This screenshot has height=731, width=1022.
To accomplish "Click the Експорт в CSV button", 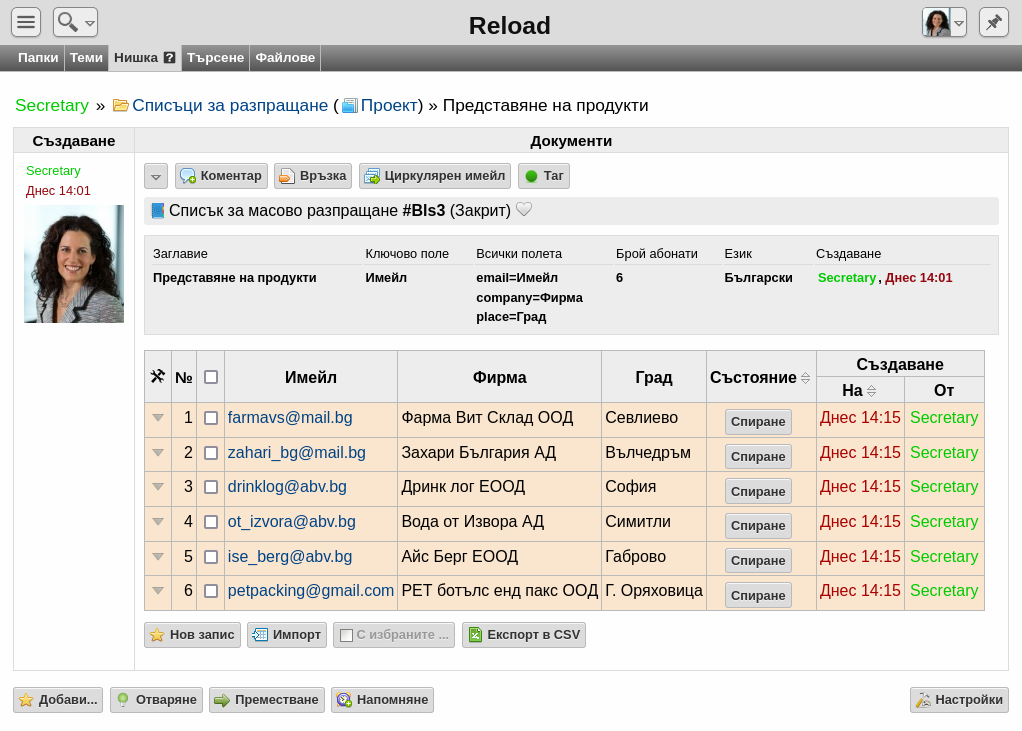I will 524,635.
